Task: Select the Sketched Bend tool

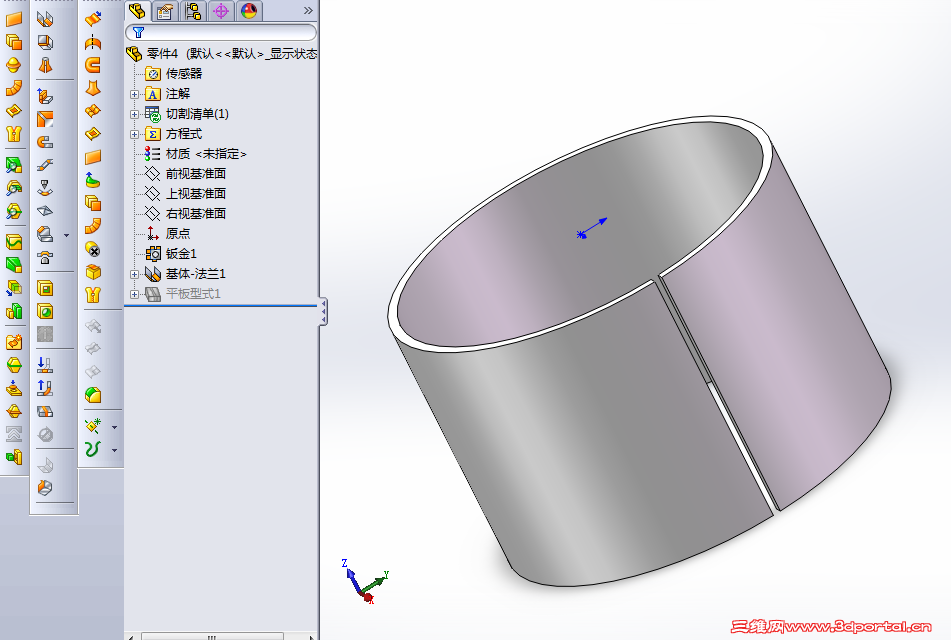Action: point(45,188)
